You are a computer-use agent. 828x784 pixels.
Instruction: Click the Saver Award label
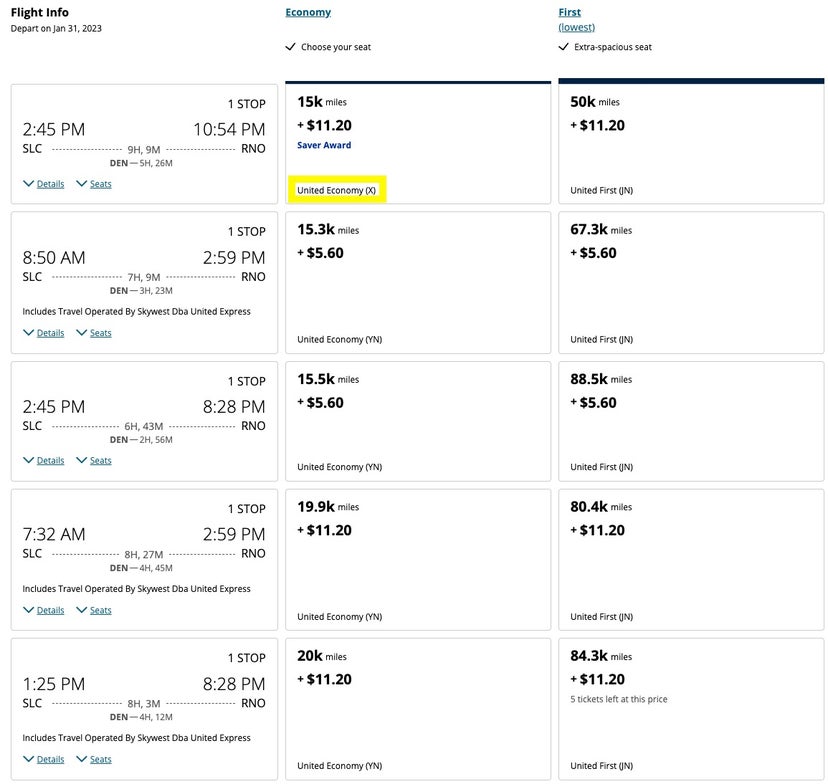click(322, 144)
